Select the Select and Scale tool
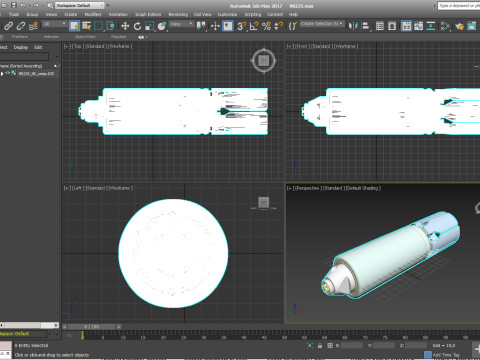 tap(150, 26)
